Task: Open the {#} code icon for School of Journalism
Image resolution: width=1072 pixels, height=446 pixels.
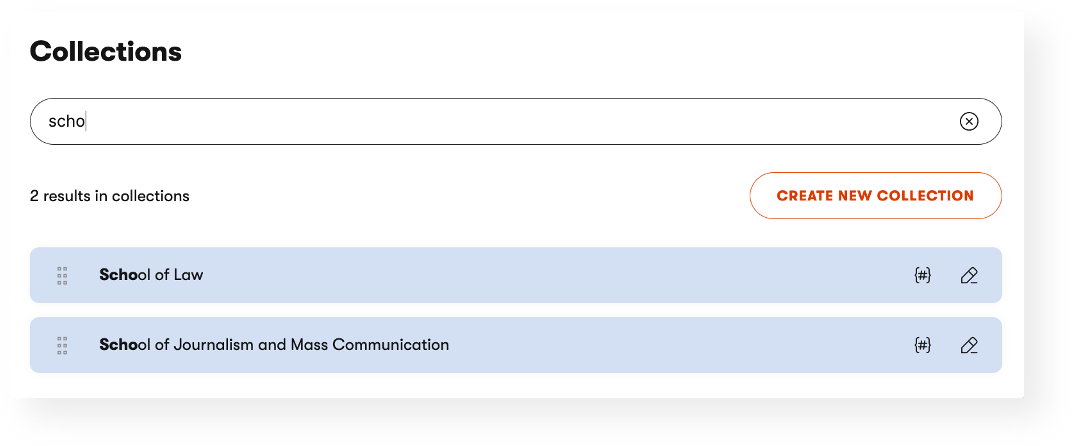Action: [923, 345]
